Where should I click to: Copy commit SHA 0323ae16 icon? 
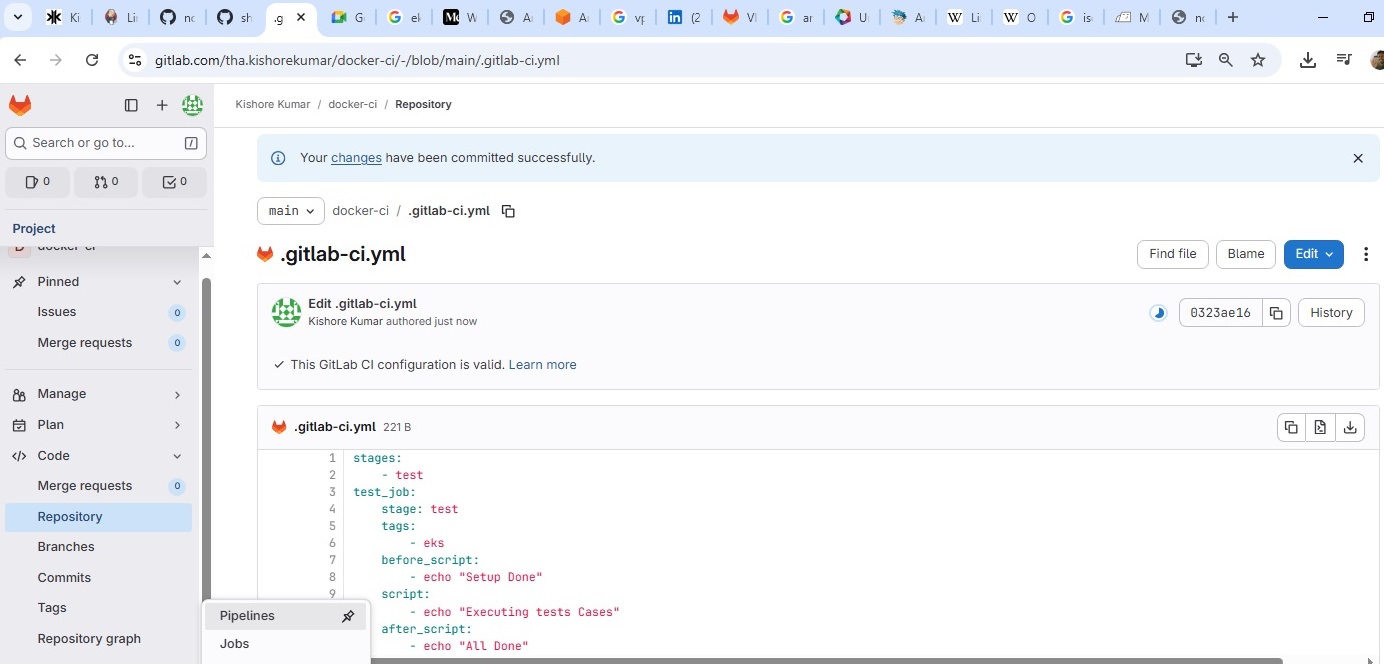pyautogui.click(x=1276, y=313)
